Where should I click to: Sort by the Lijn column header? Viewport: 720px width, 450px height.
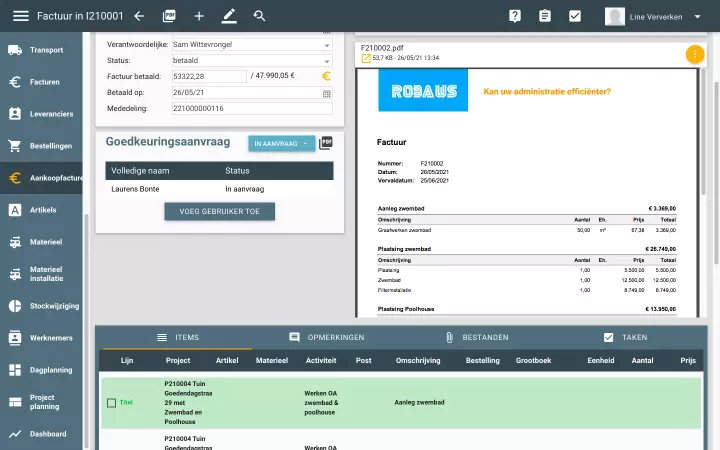pos(127,360)
